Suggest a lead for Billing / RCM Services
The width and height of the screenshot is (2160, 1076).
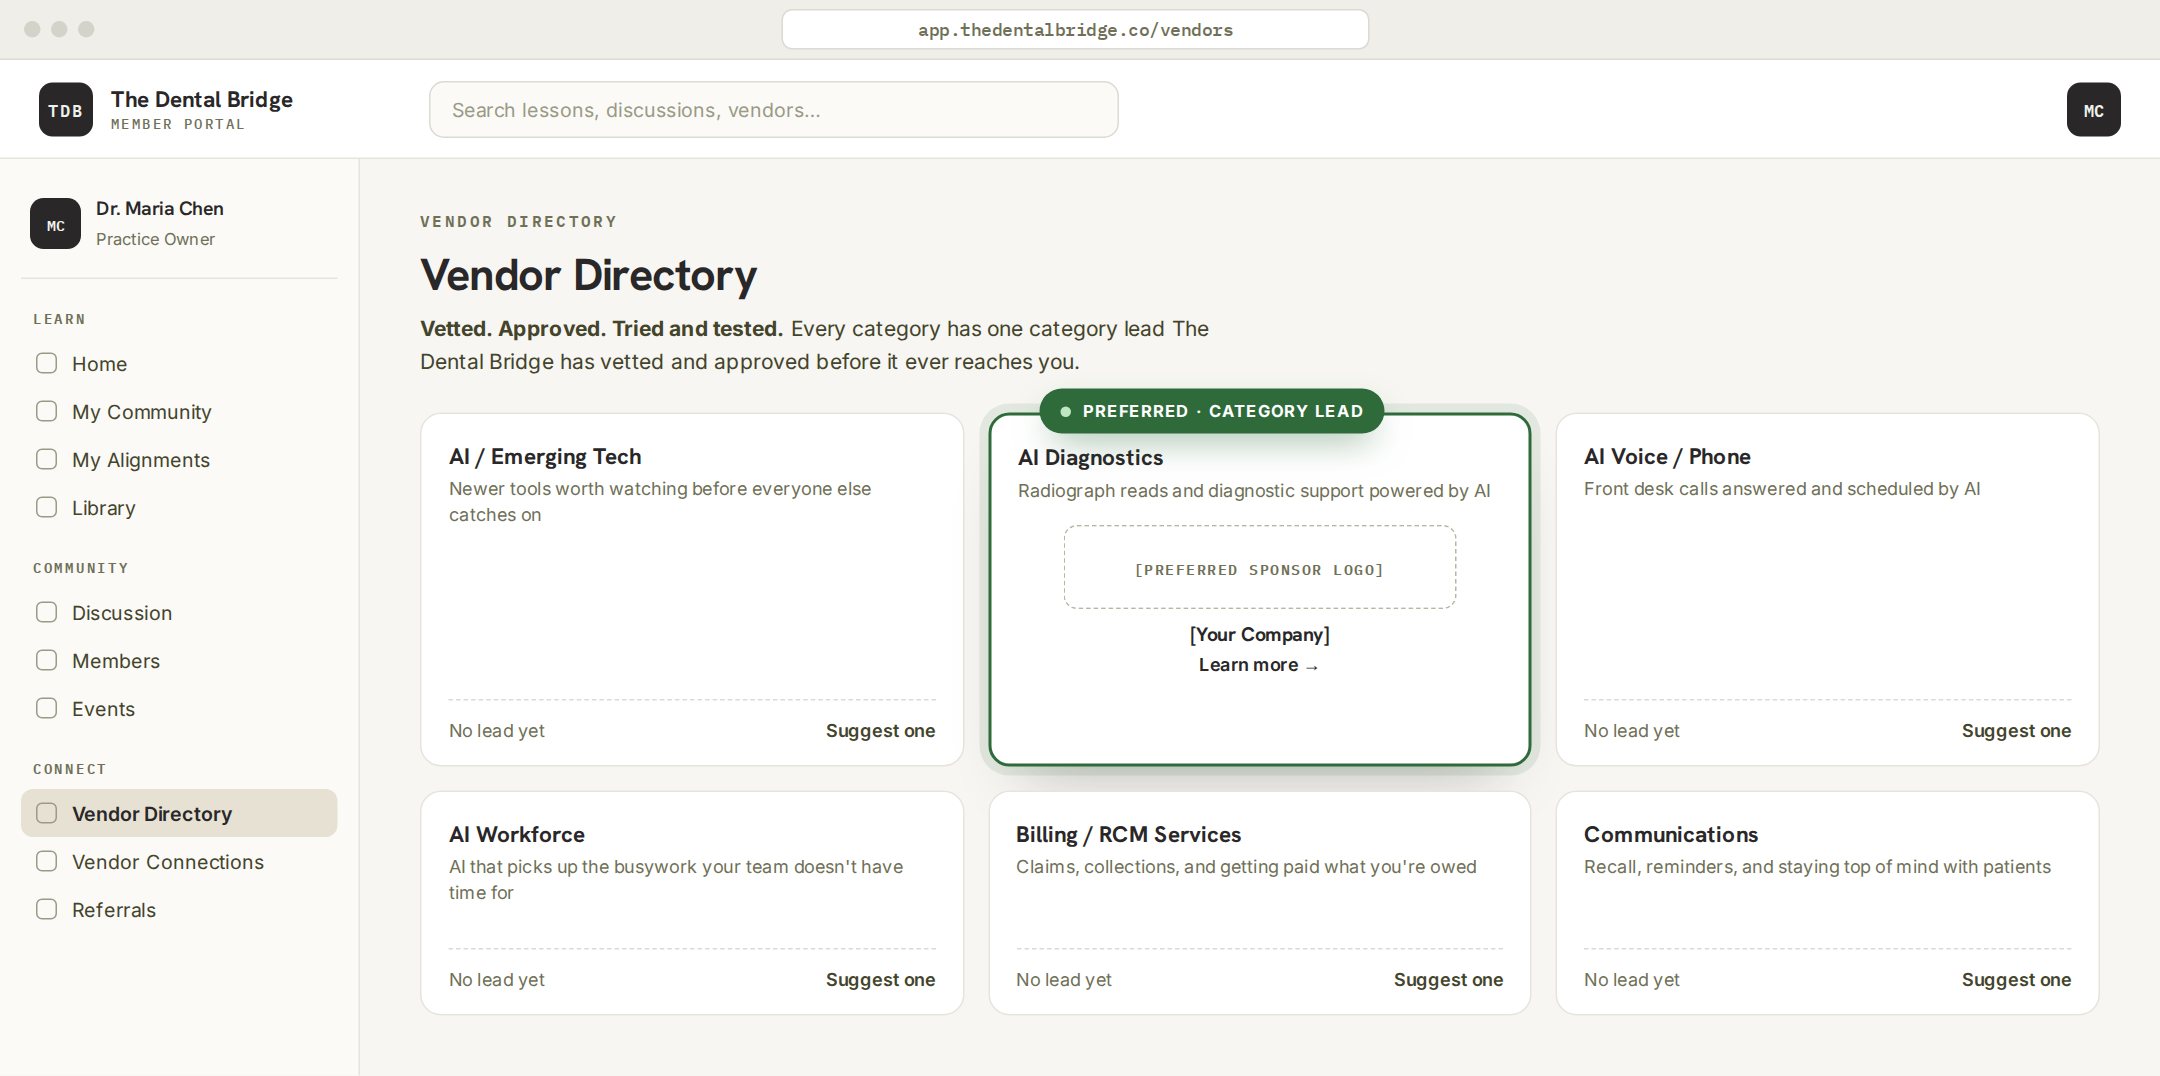pyautogui.click(x=1448, y=980)
